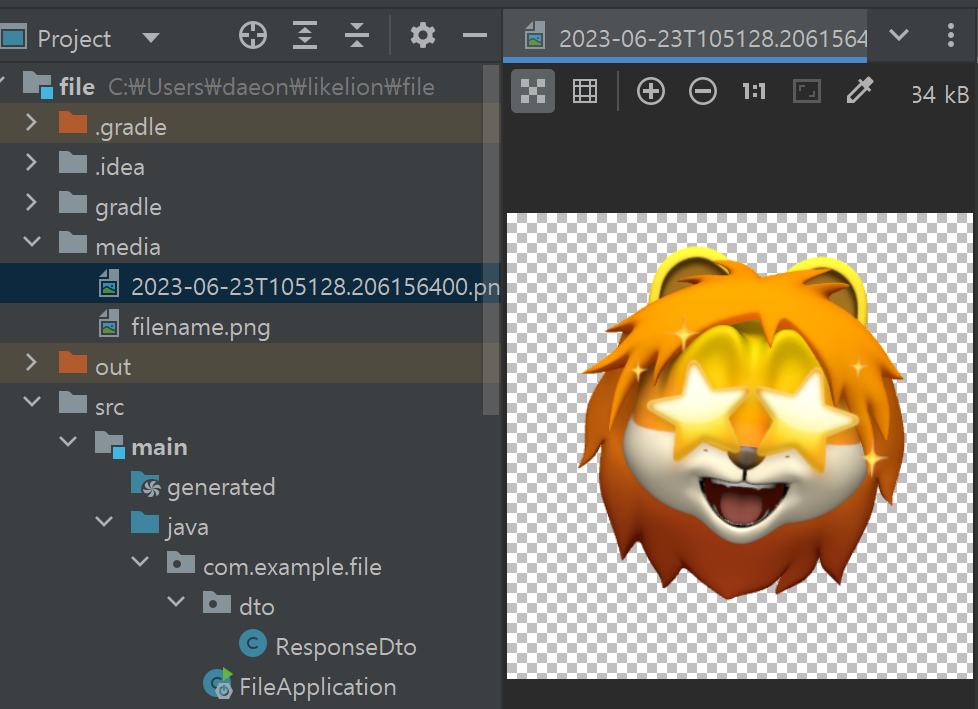Toggle the image grid overlay
Image resolution: width=978 pixels, height=709 pixels.
585,92
